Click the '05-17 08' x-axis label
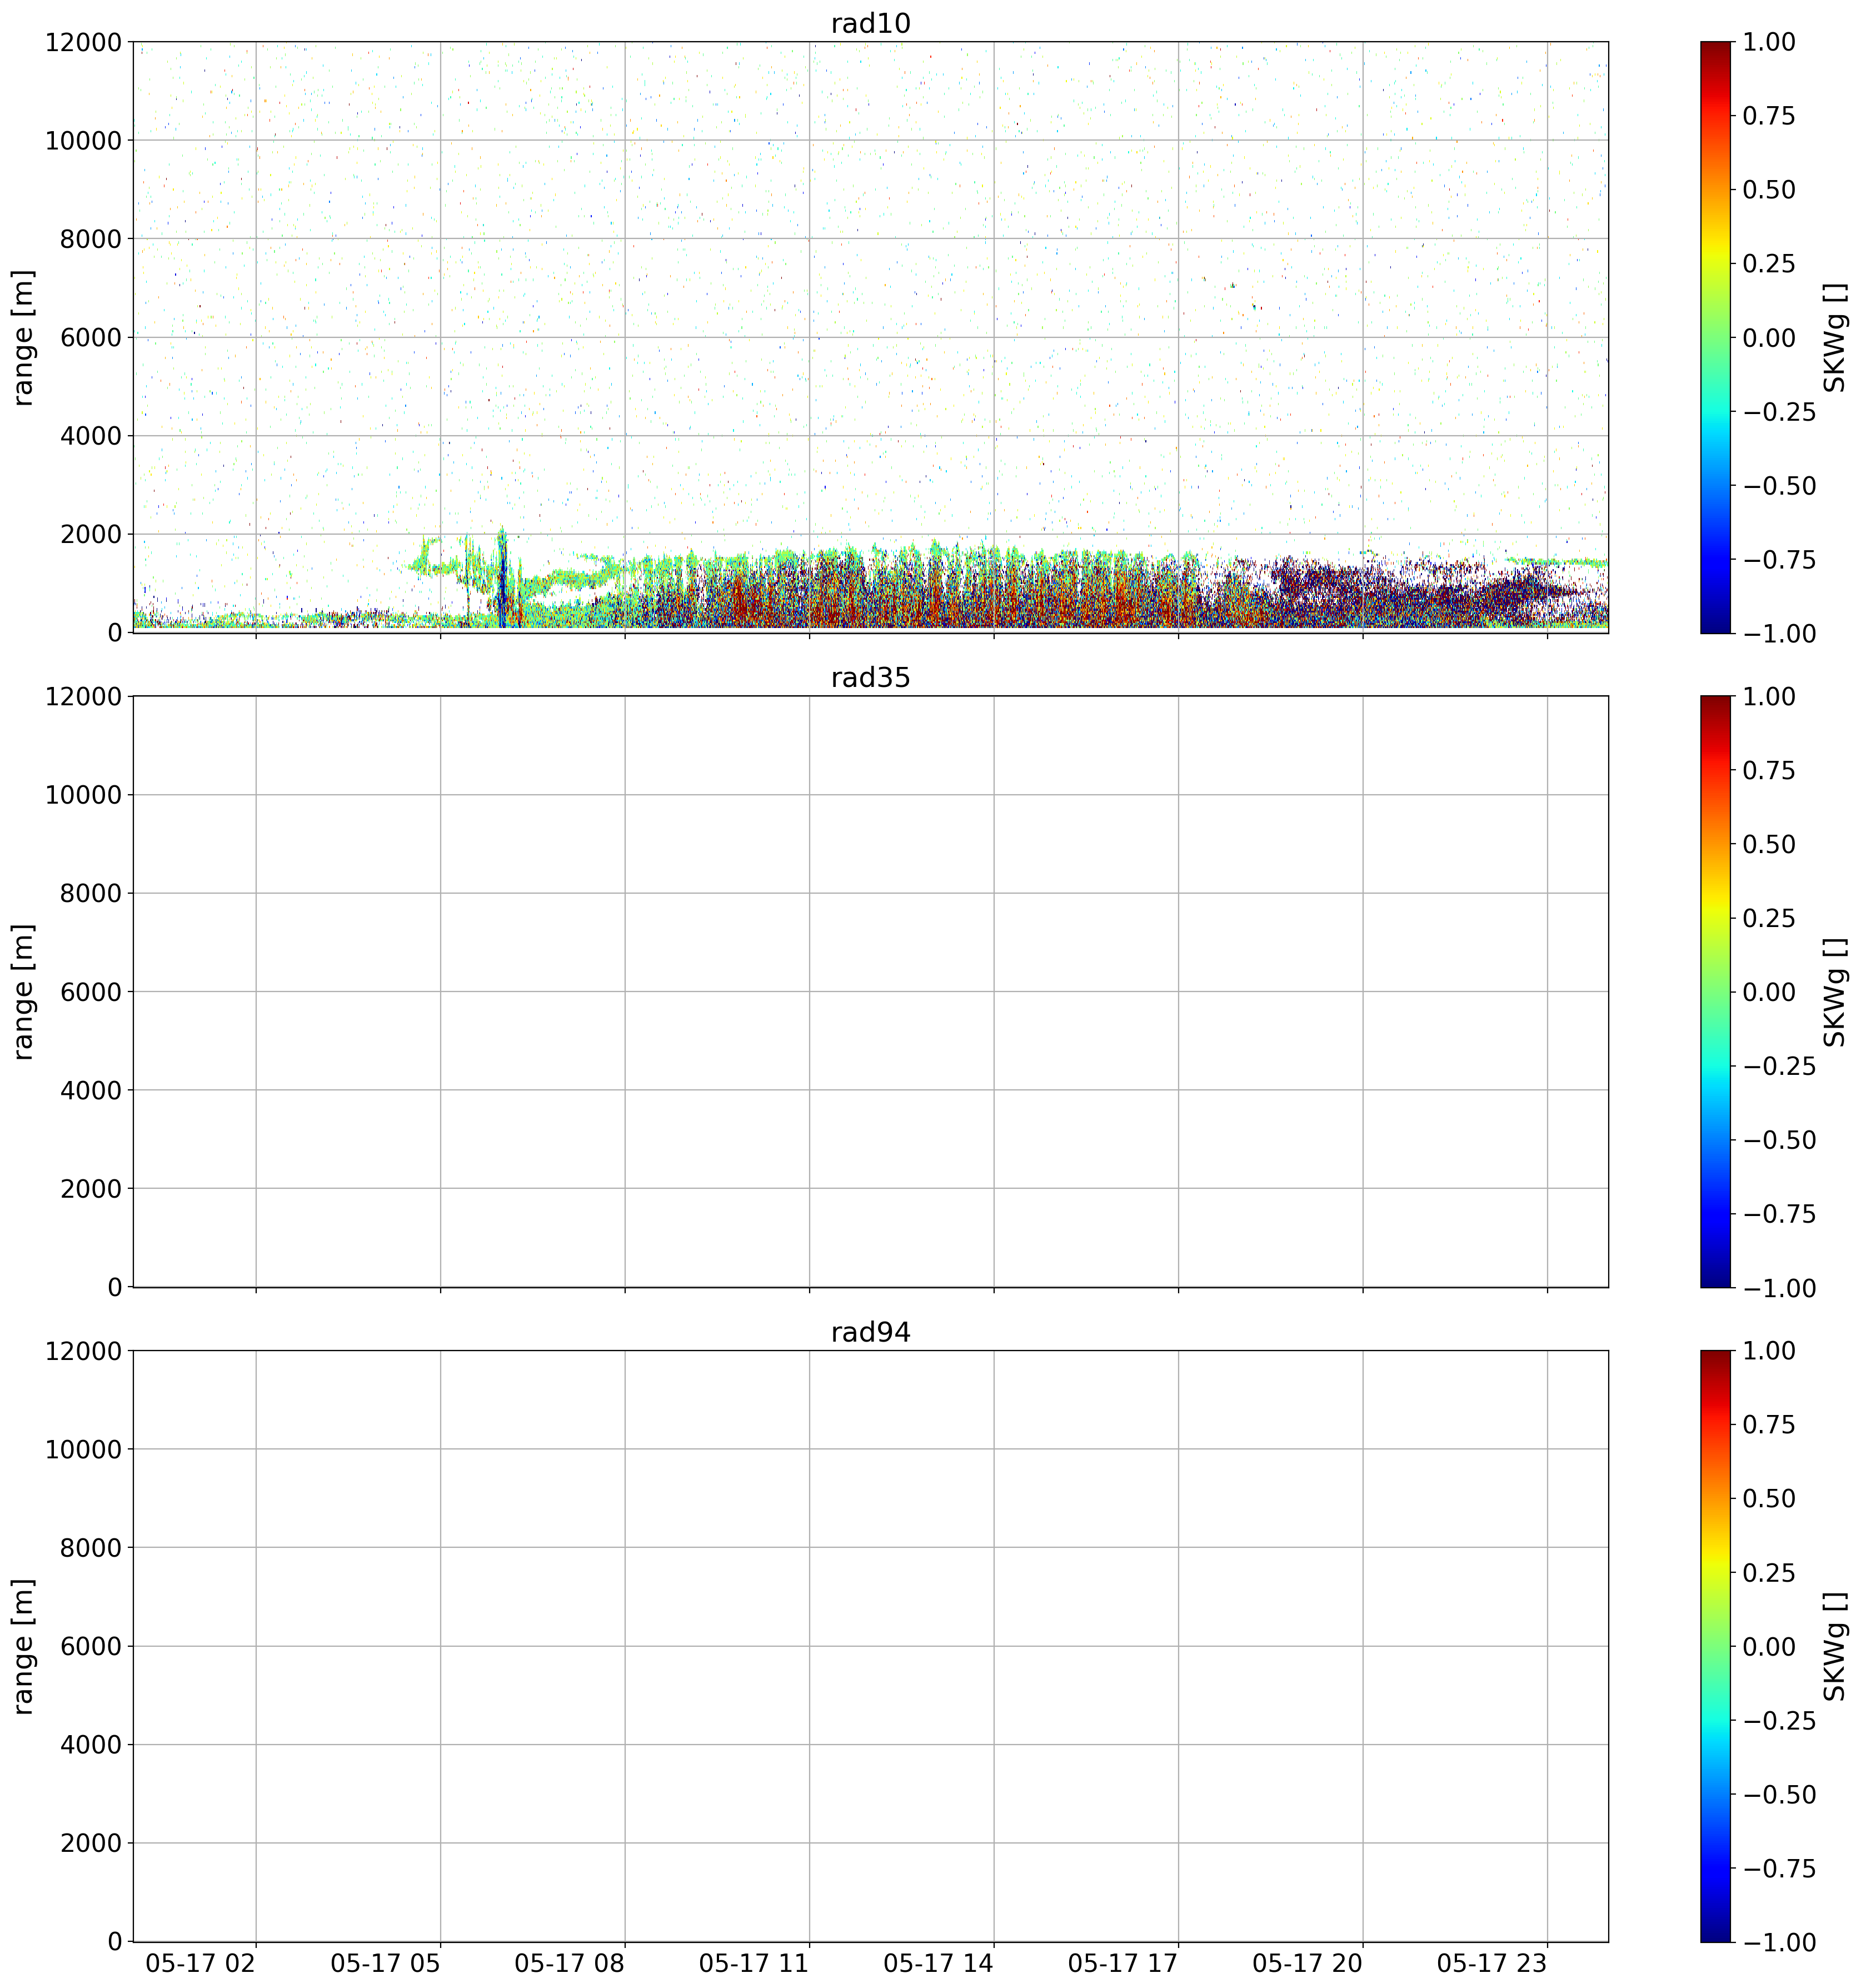 569,1964
